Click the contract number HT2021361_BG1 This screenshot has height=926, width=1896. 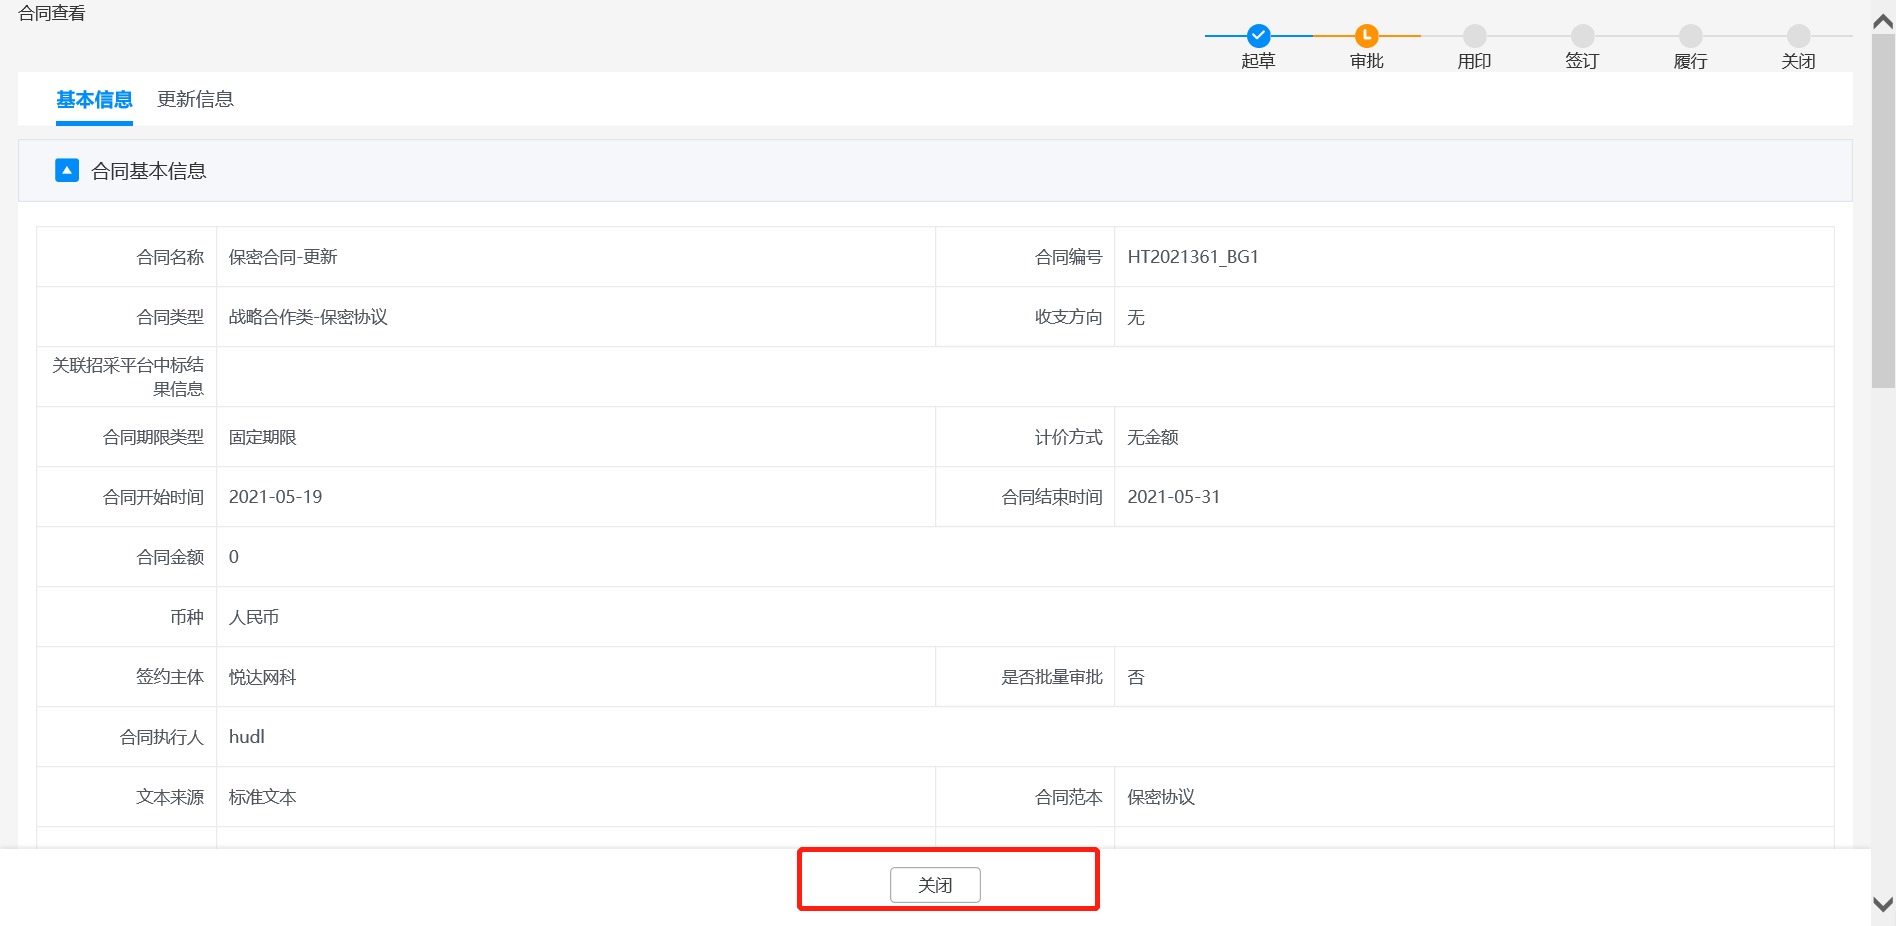1192,257
